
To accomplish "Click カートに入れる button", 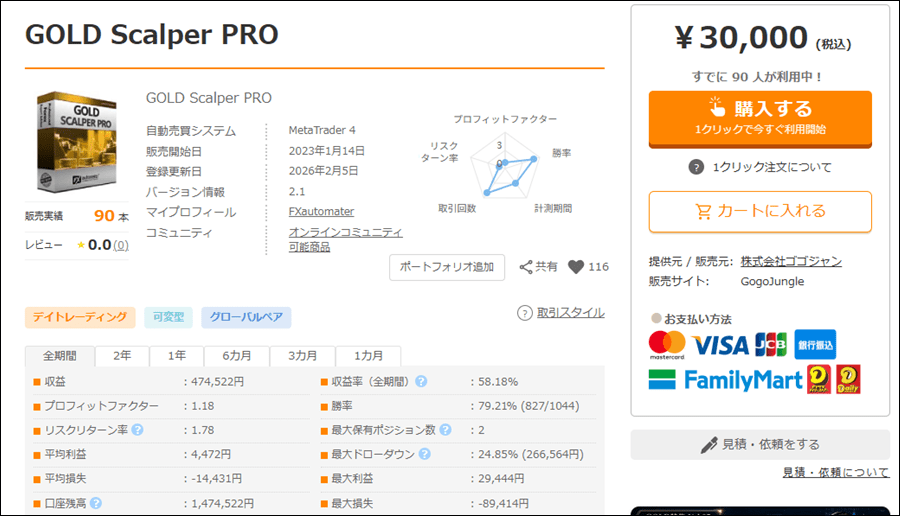I will point(760,212).
